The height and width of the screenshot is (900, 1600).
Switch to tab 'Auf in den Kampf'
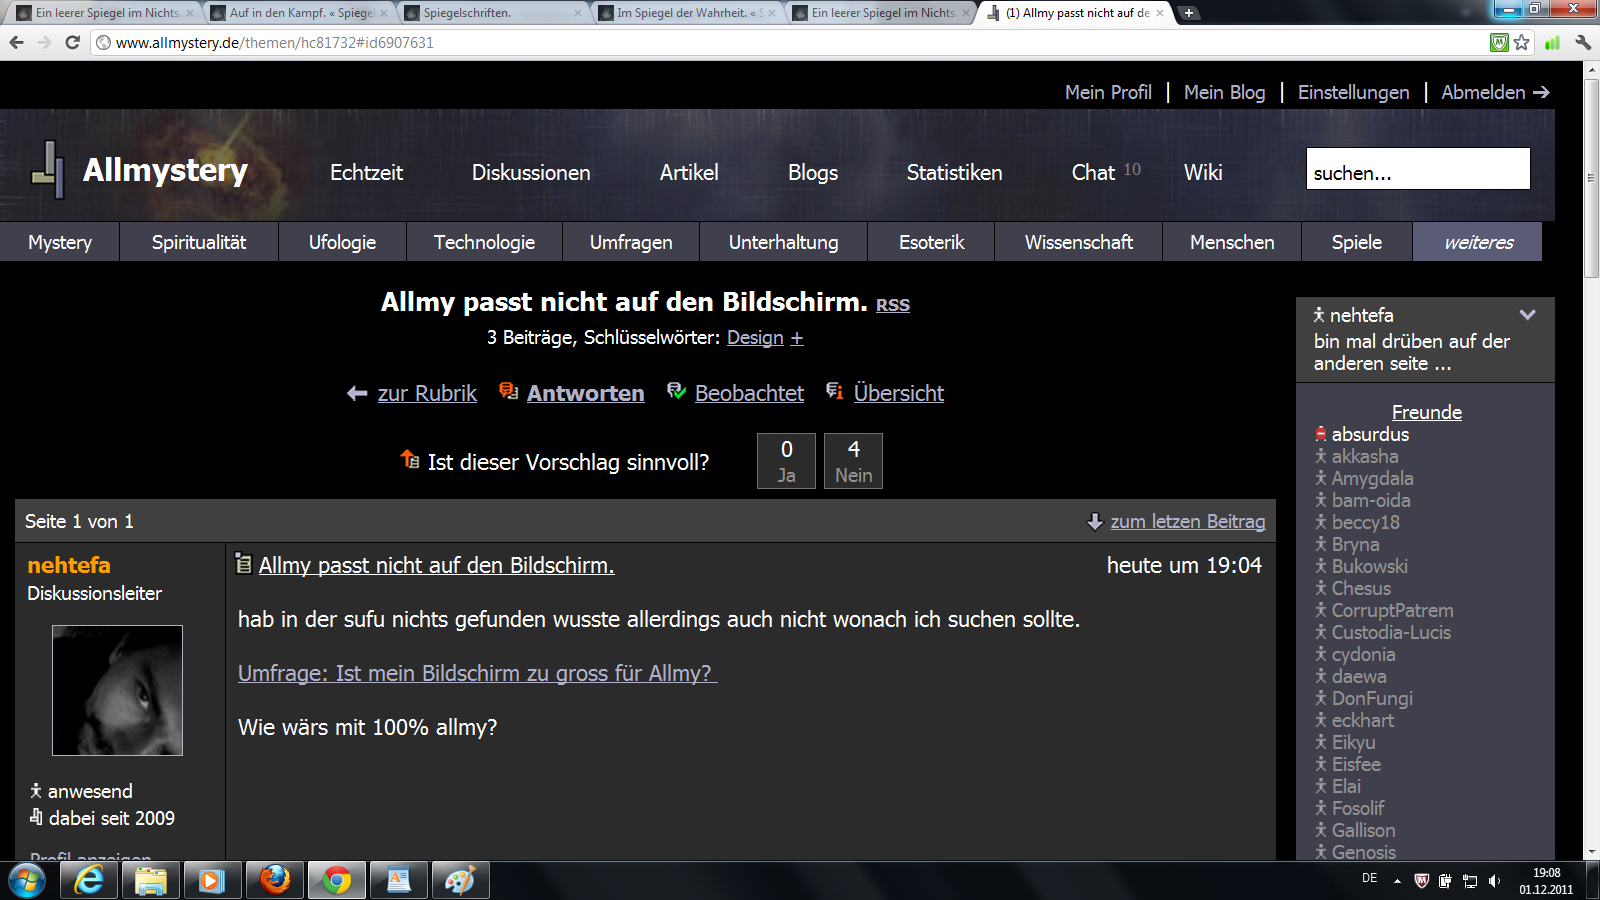(x=298, y=13)
